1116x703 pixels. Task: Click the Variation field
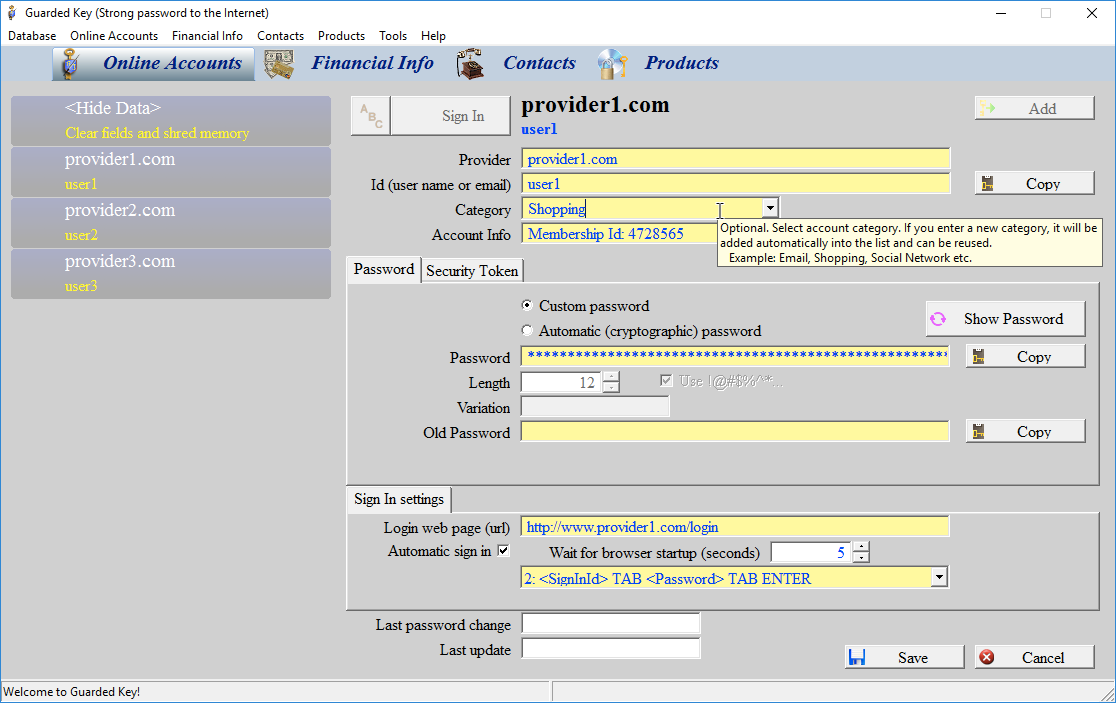click(595, 406)
